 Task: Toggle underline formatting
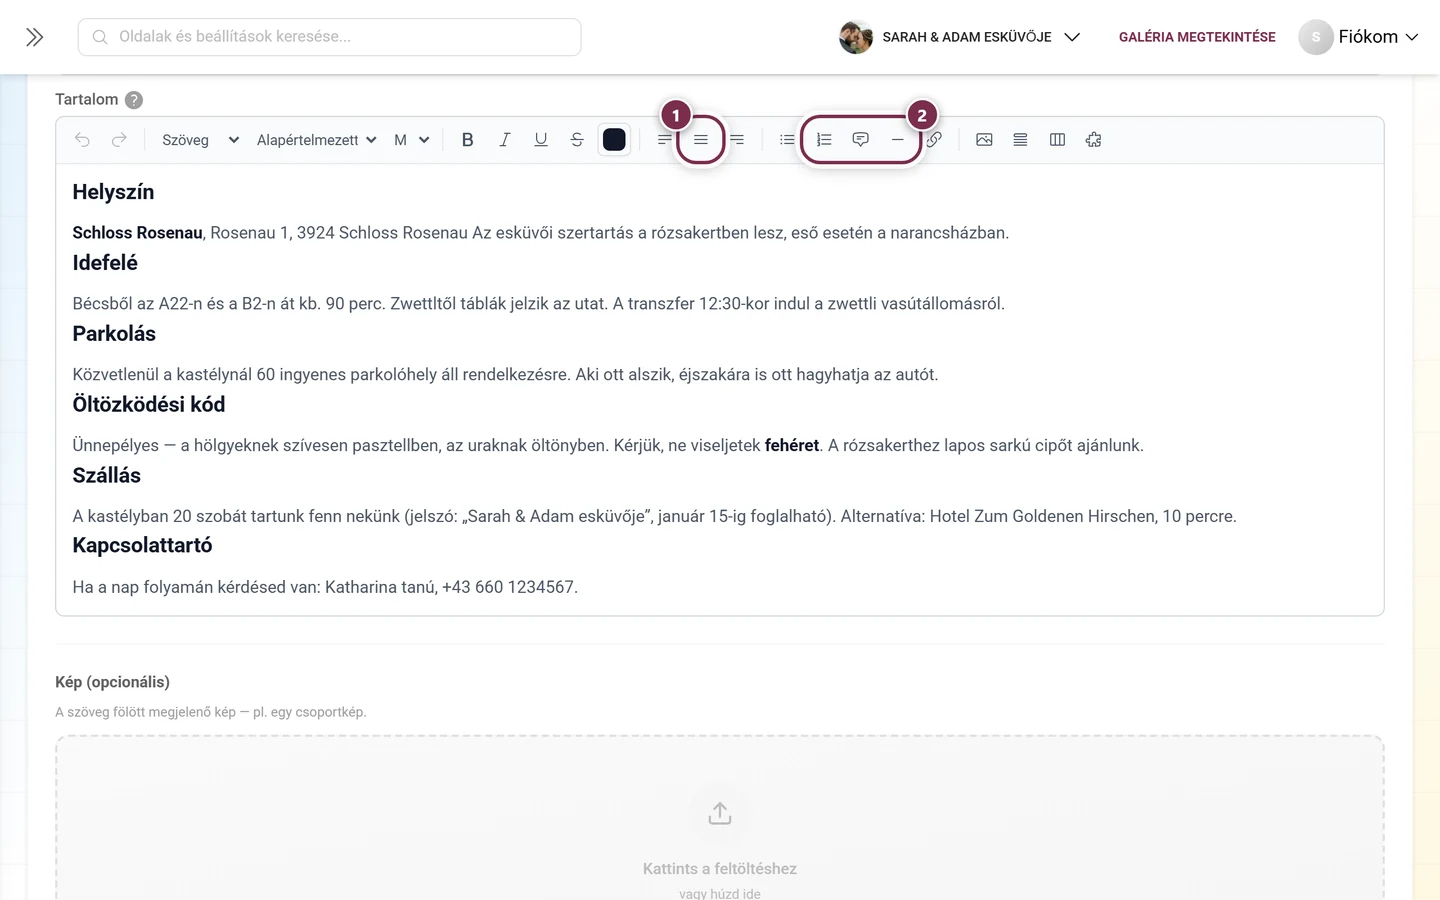541,140
